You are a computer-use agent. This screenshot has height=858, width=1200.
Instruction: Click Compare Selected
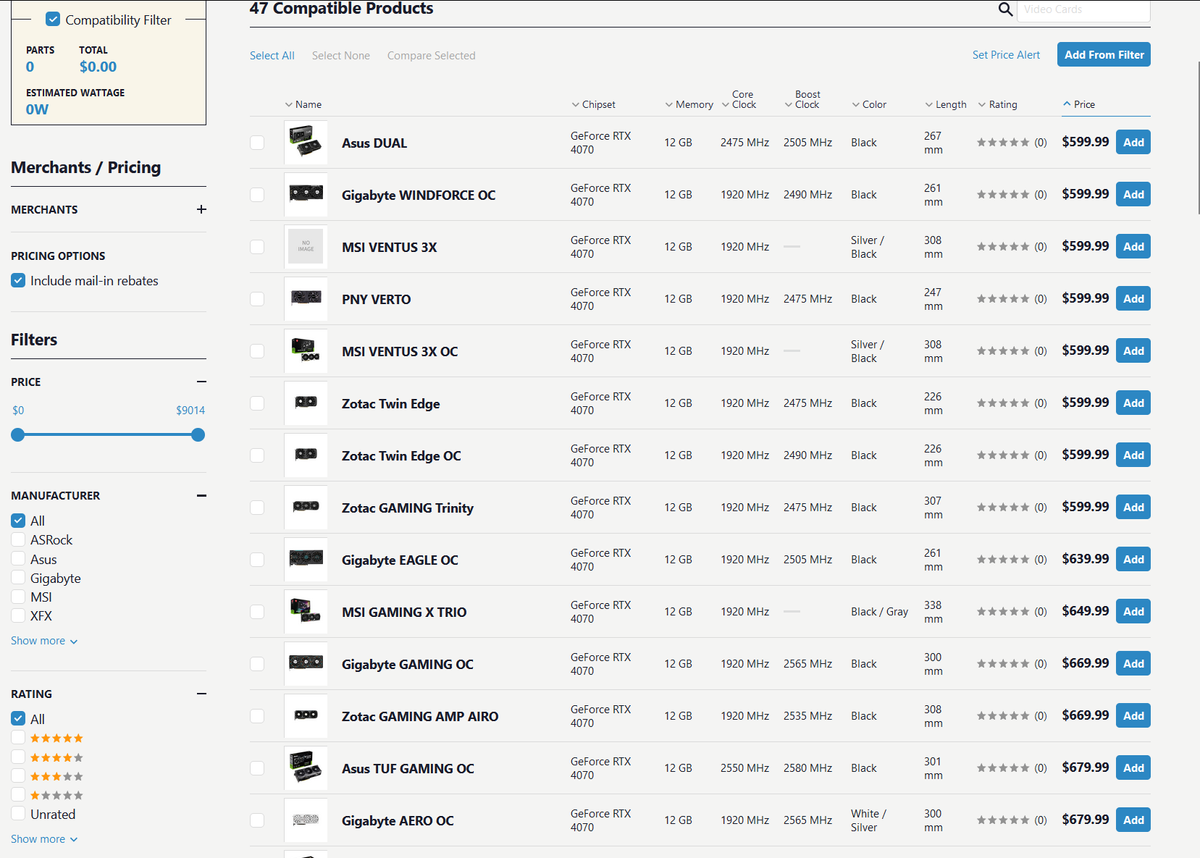[x=431, y=56]
